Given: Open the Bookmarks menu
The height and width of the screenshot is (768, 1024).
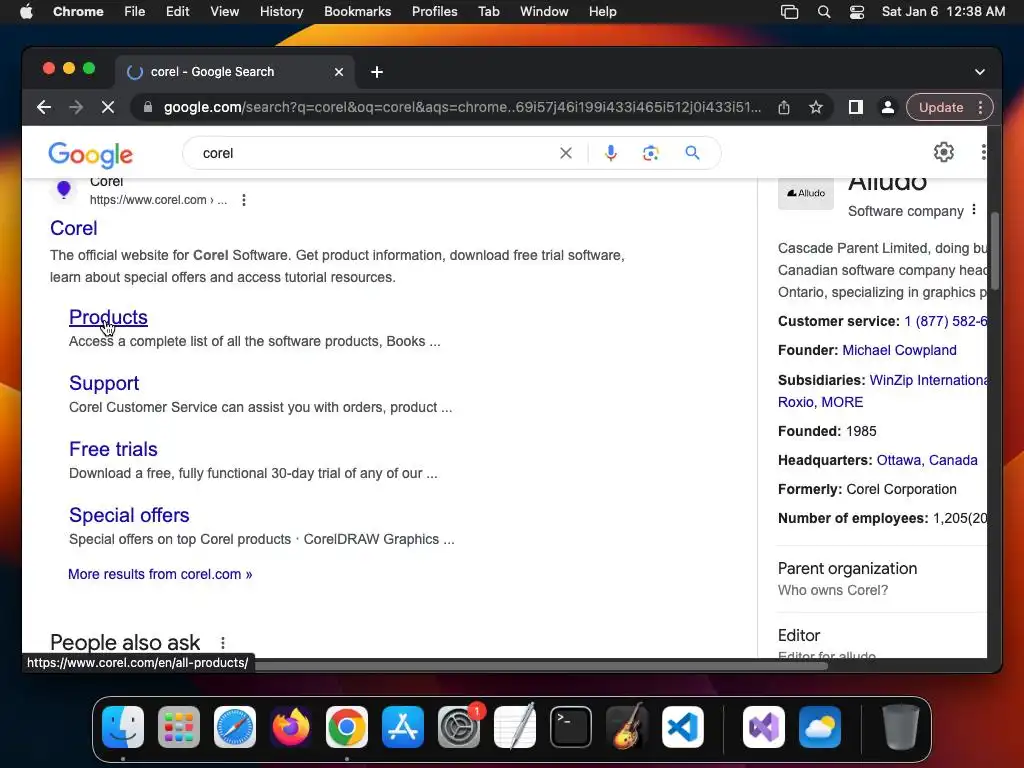Looking at the screenshot, I should (x=357, y=12).
